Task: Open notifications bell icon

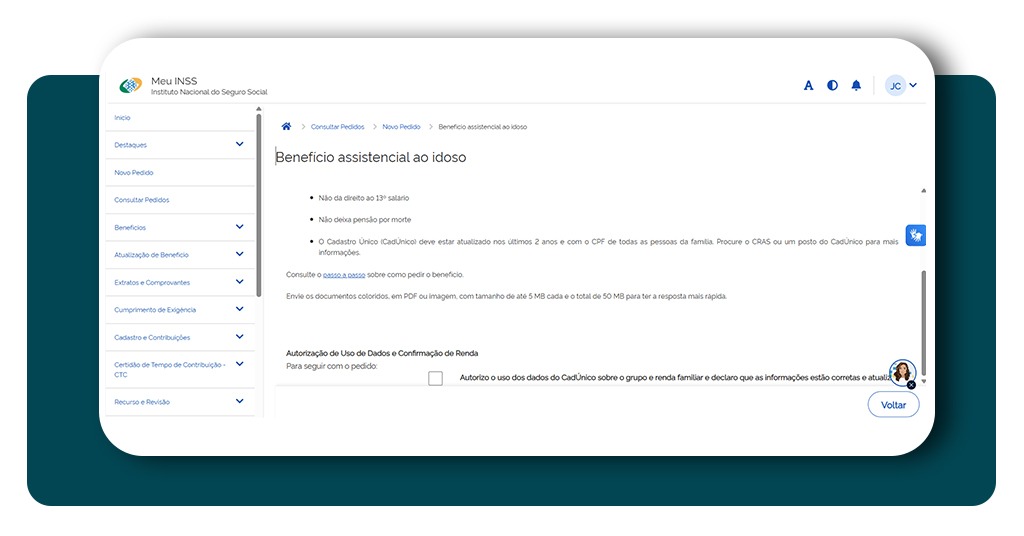Action: point(856,86)
